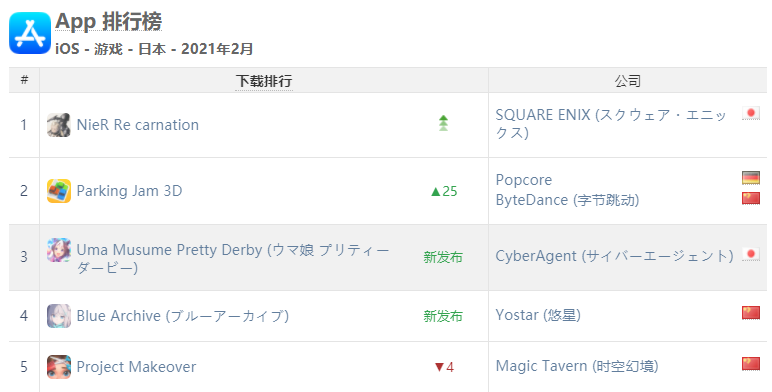
Task: Click the 公司 column header
Action: [x=627, y=81]
